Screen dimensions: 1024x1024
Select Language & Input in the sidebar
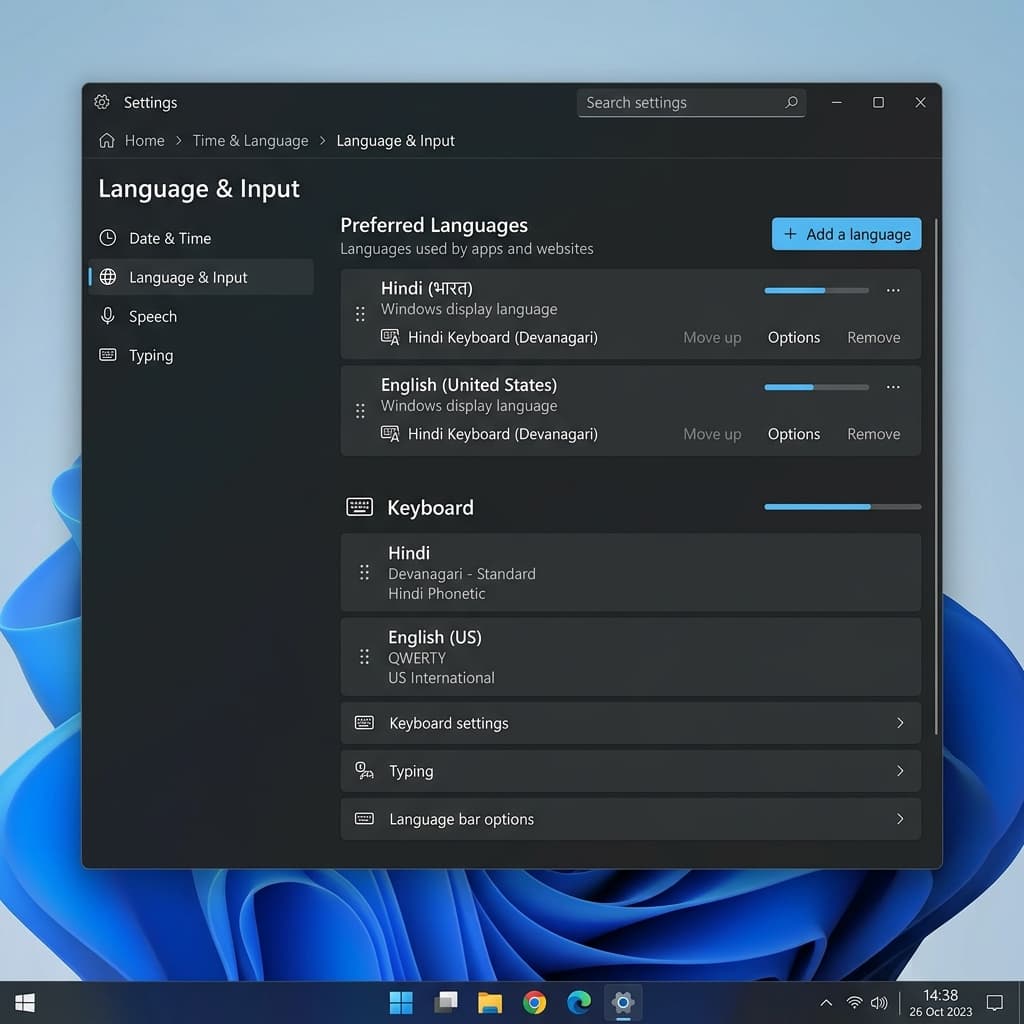(x=201, y=277)
